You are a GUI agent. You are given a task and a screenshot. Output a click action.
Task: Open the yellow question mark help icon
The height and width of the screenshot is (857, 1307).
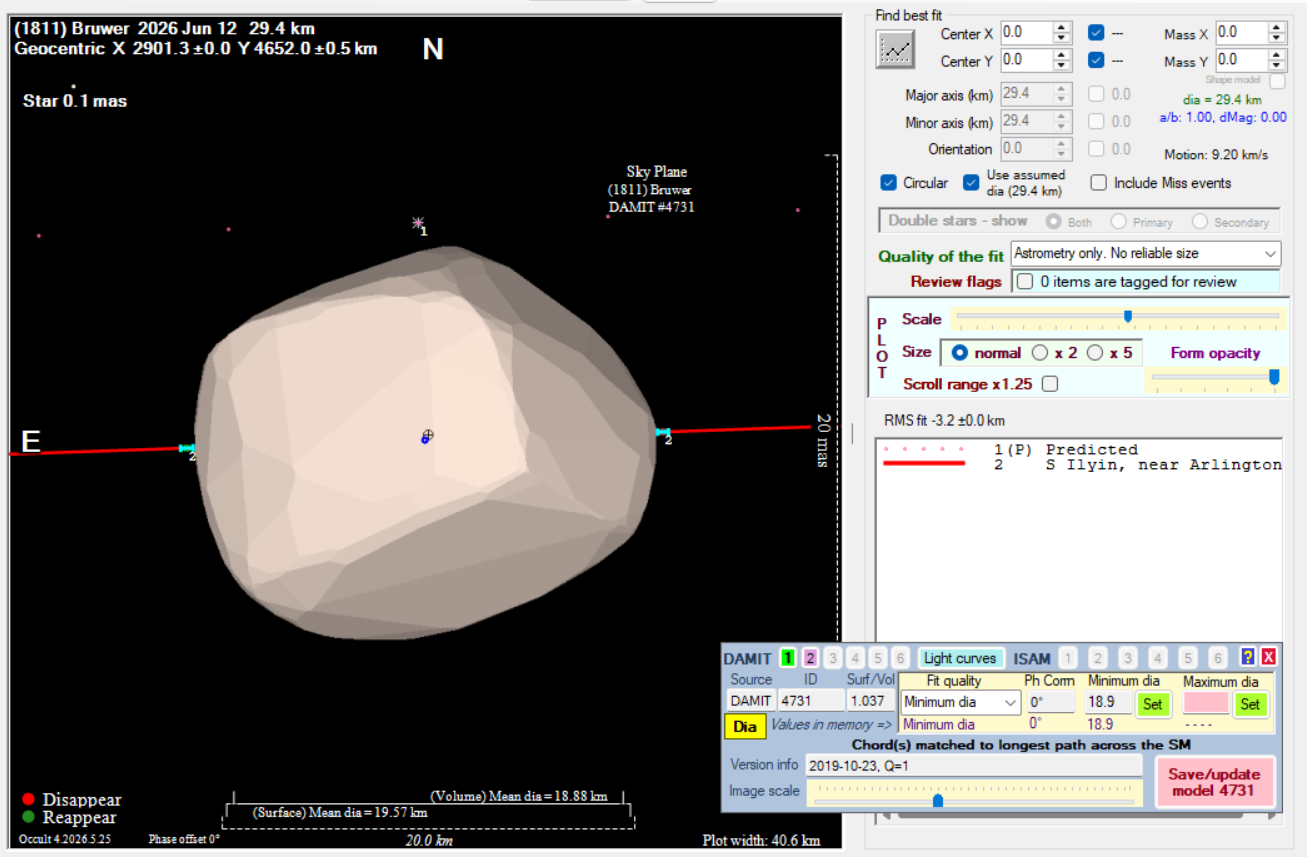(1247, 657)
